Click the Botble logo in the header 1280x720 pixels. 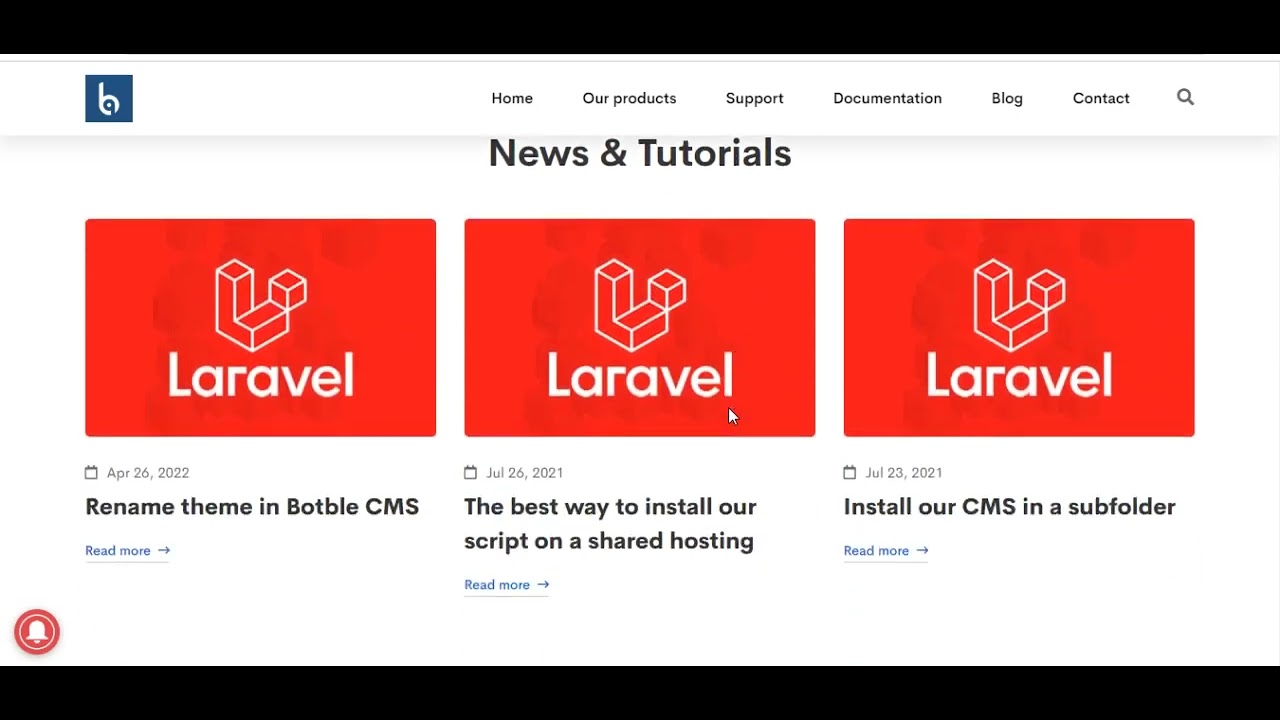tap(109, 98)
